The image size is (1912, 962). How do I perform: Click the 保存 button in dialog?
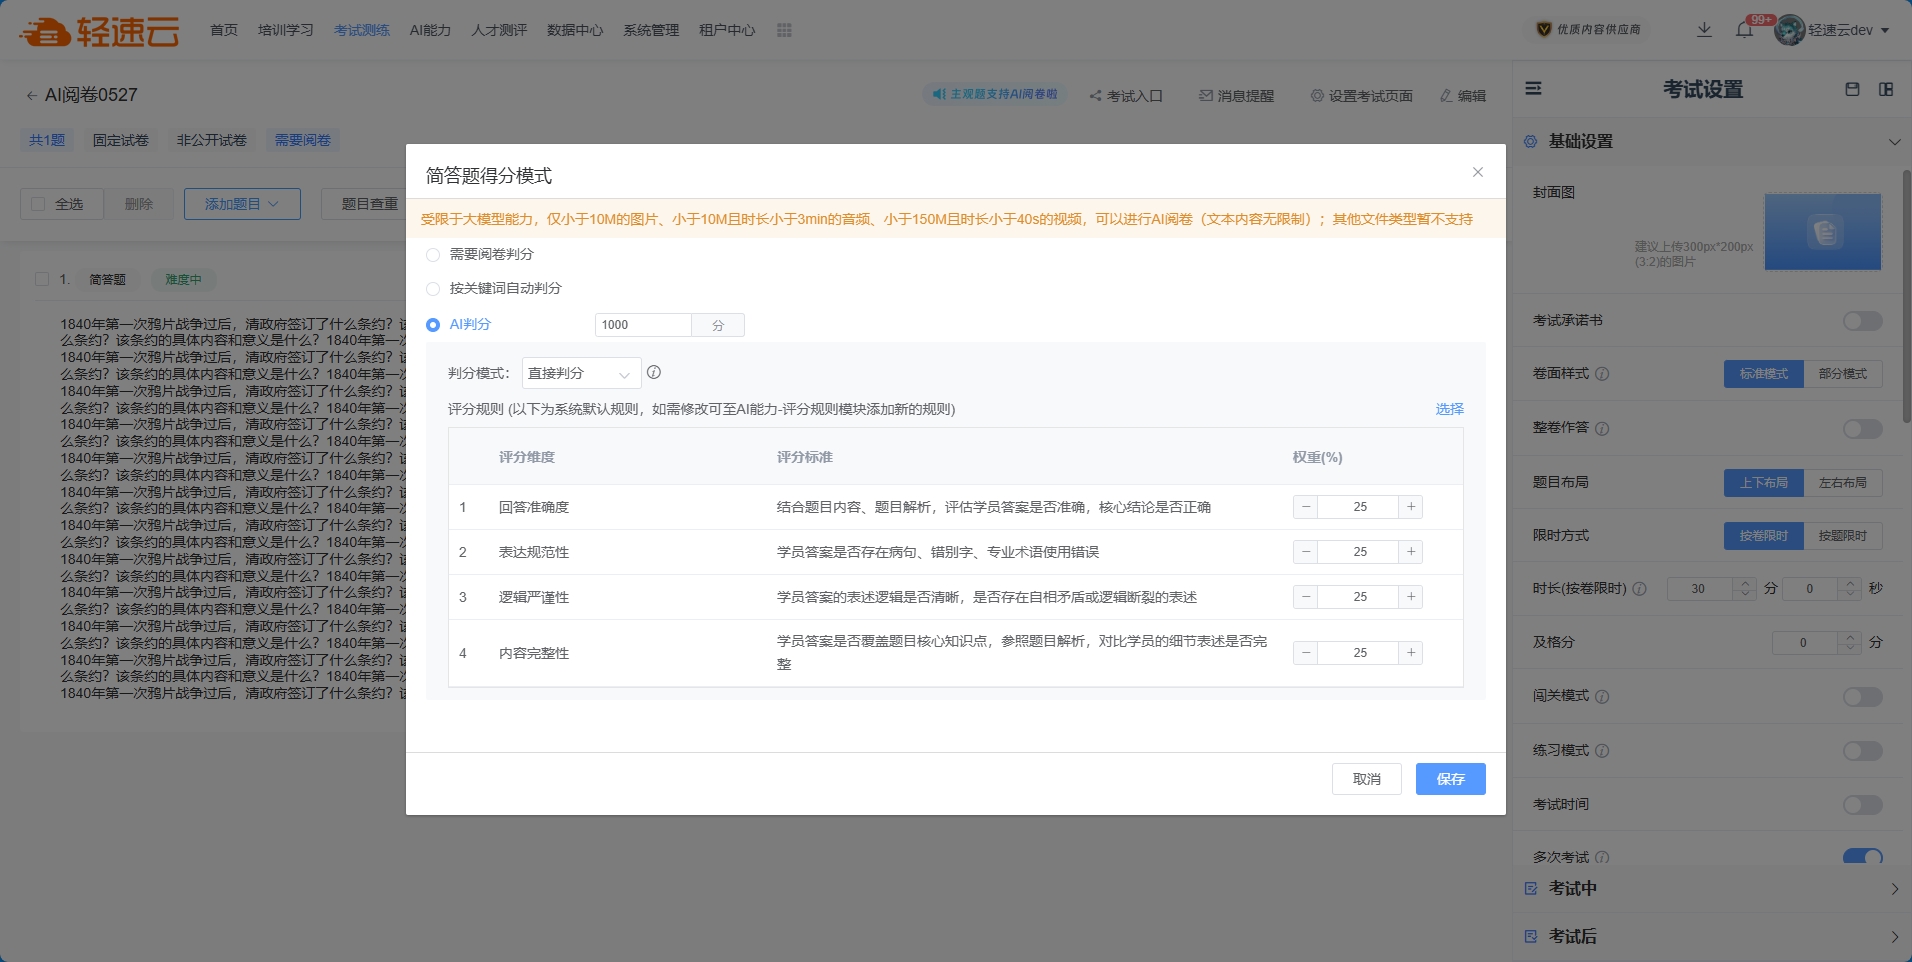coord(1450,779)
